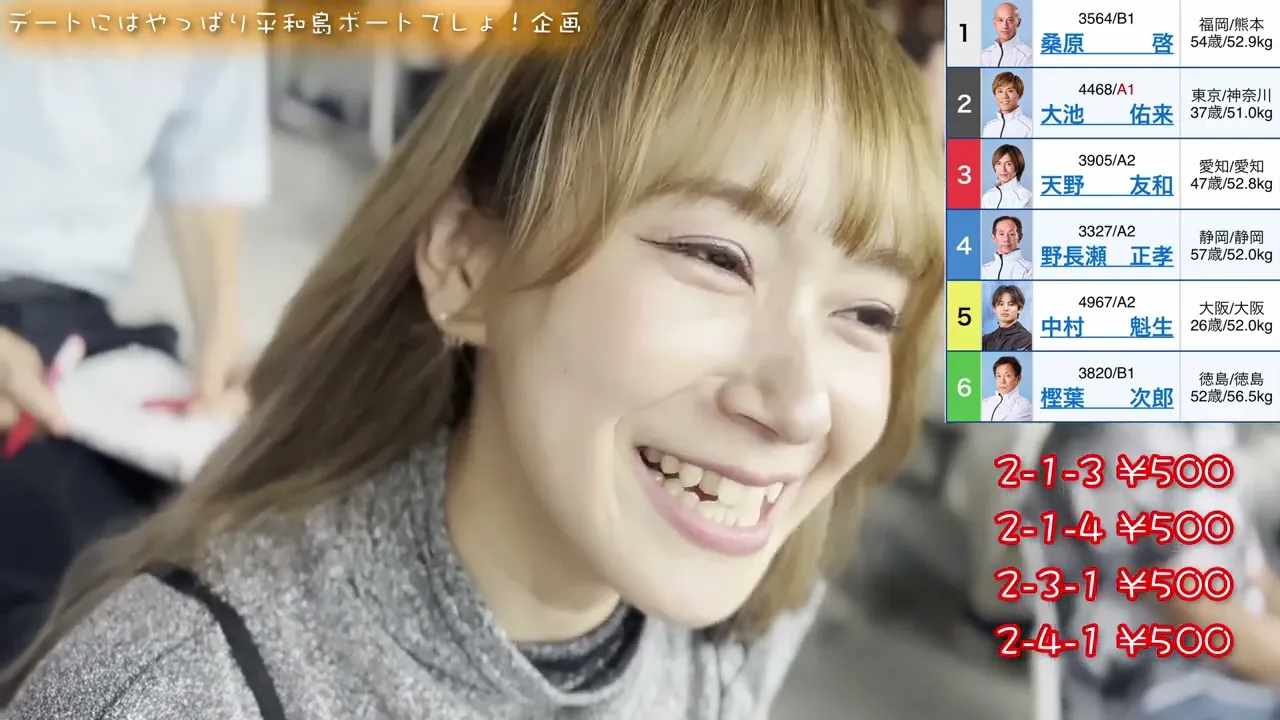
Task: Click registration text 4967/A2
Action: [x=1106, y=302]
